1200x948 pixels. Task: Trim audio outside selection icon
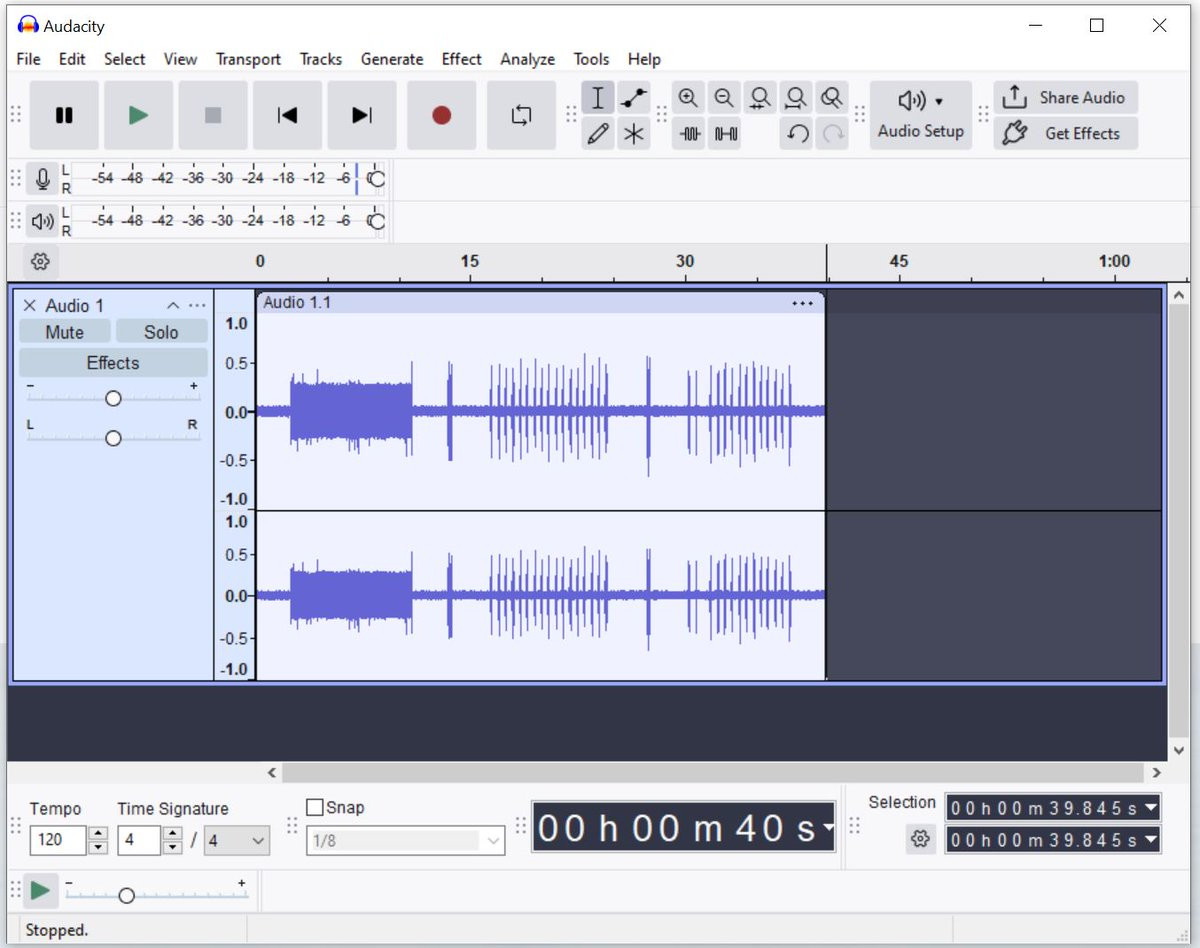[x=688, y=133]
